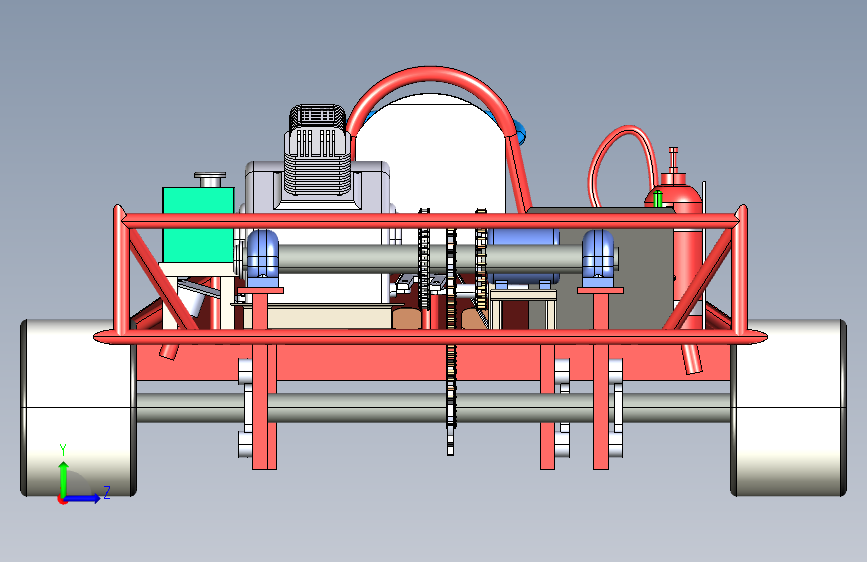Select the right blue bearing housing
The image size is (867, 562).
(x=598, y=258)
